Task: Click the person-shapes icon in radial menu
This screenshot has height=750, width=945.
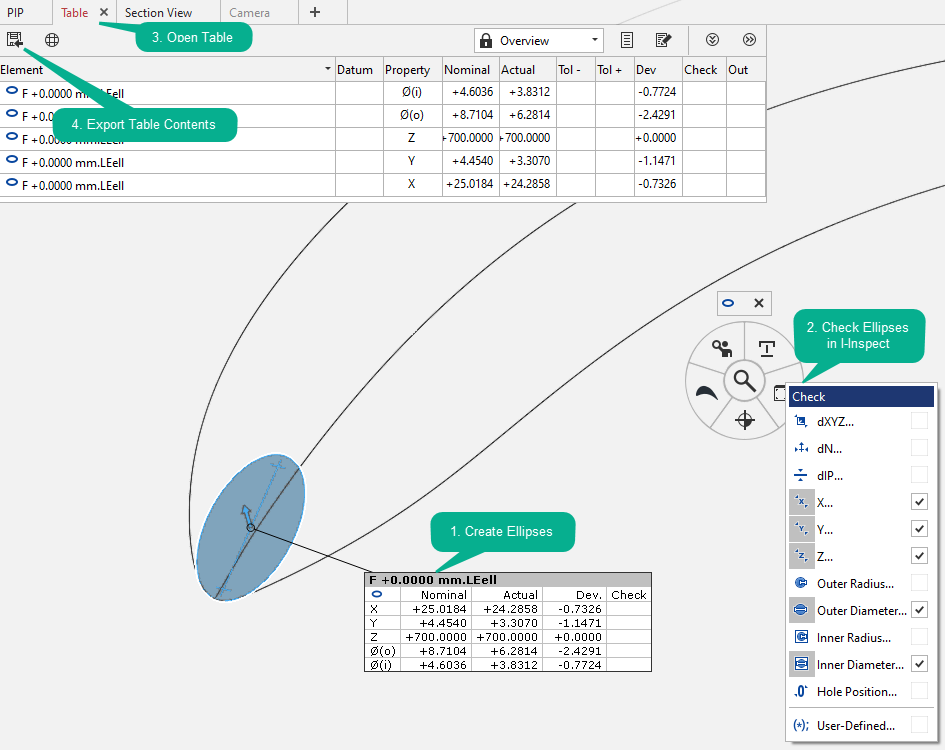Action: [720, 348]
